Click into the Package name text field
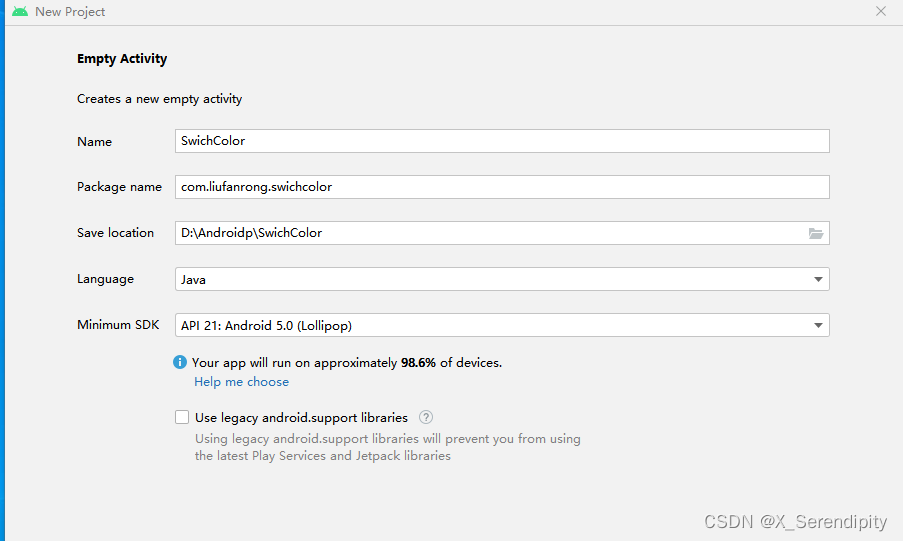The width and height of the screenshot is (903, 541). [502, 187]
